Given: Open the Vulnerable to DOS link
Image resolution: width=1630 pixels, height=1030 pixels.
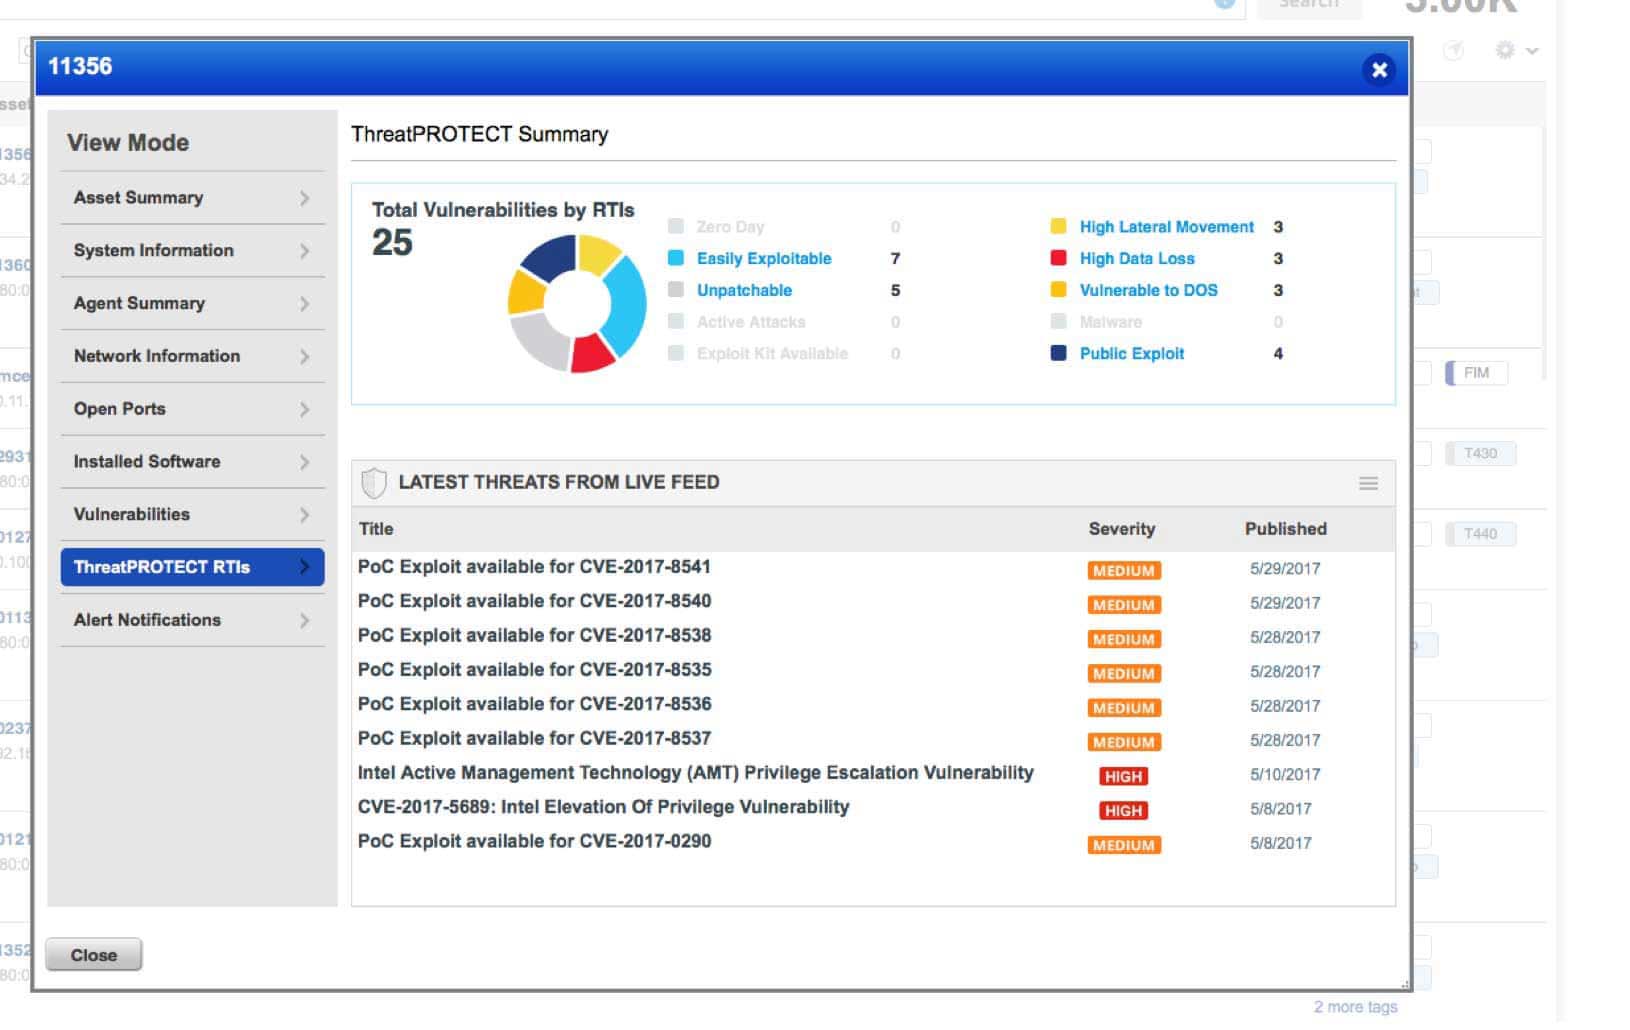Looking at the screenshot, I should [x=1148, y=290].
